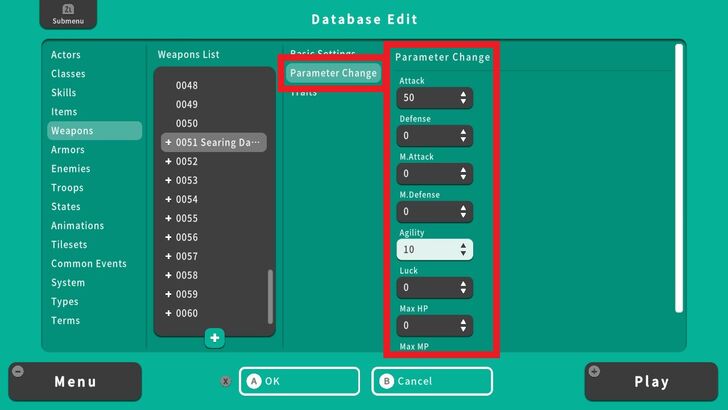
Task: Open Common Events category
Action: 89,264
